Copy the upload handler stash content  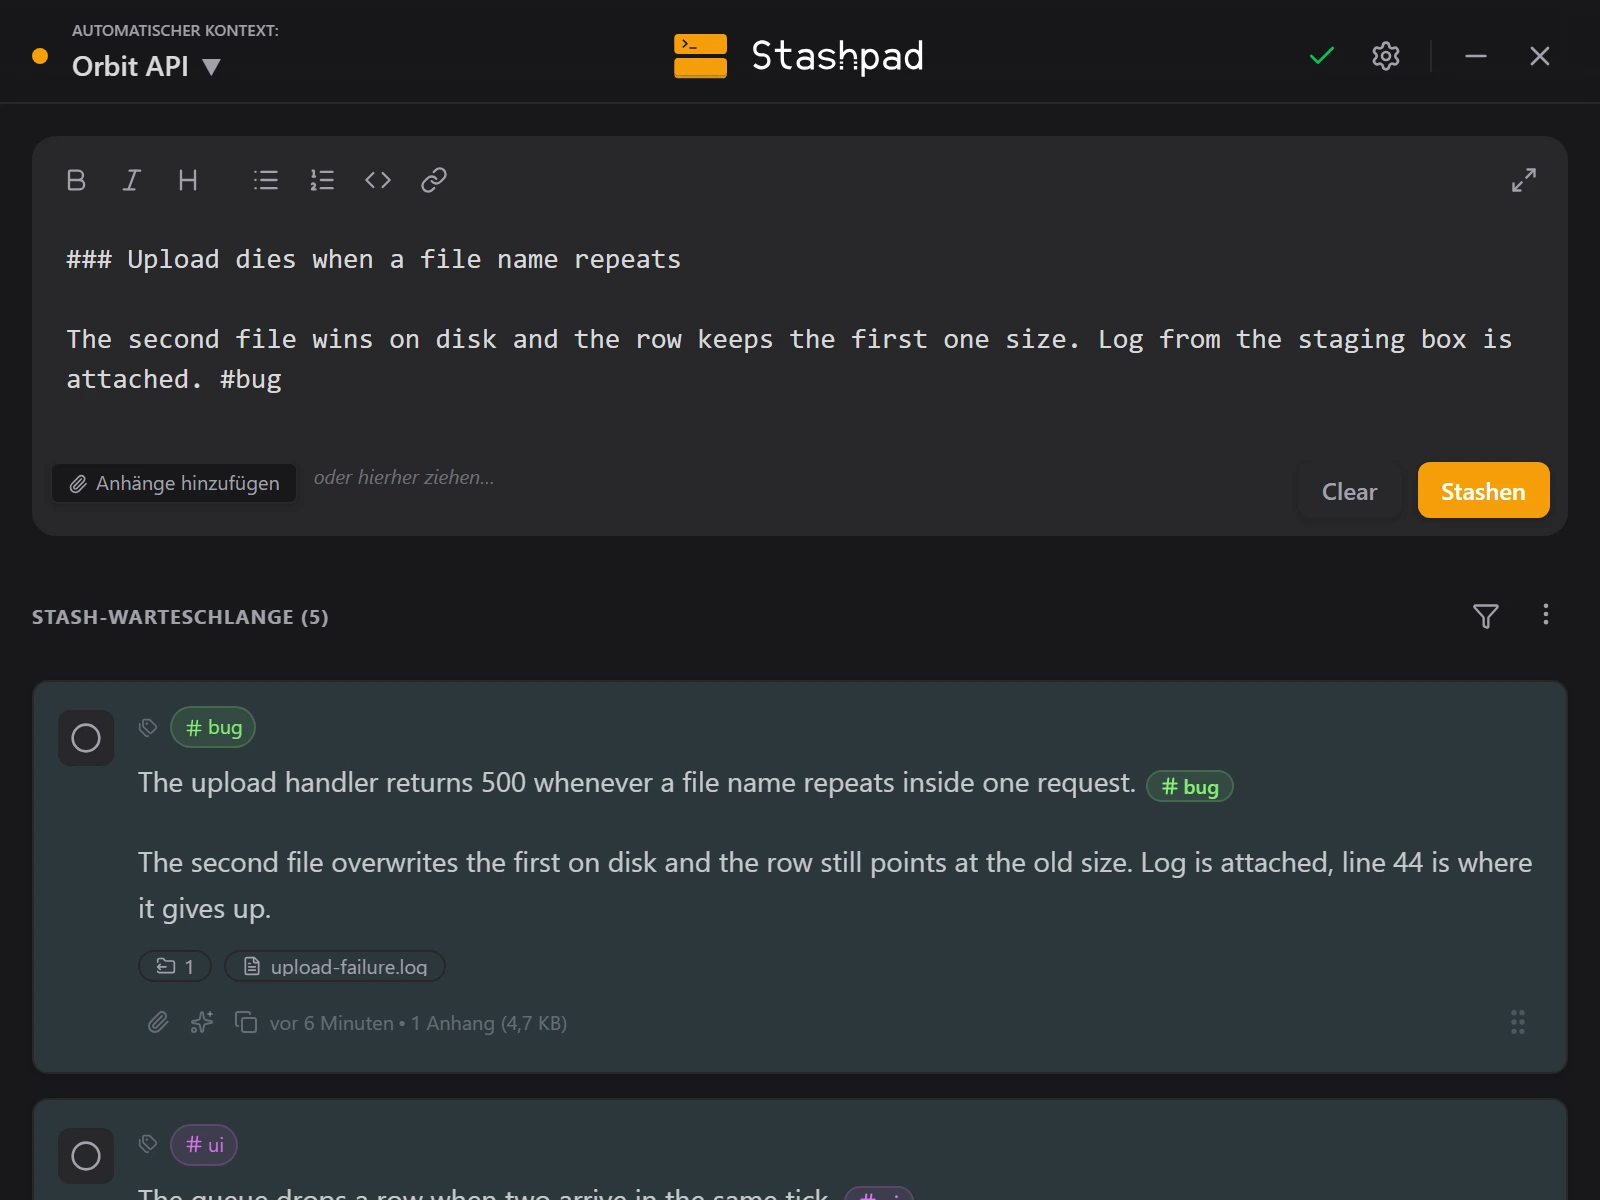[x=246, y=1022]
